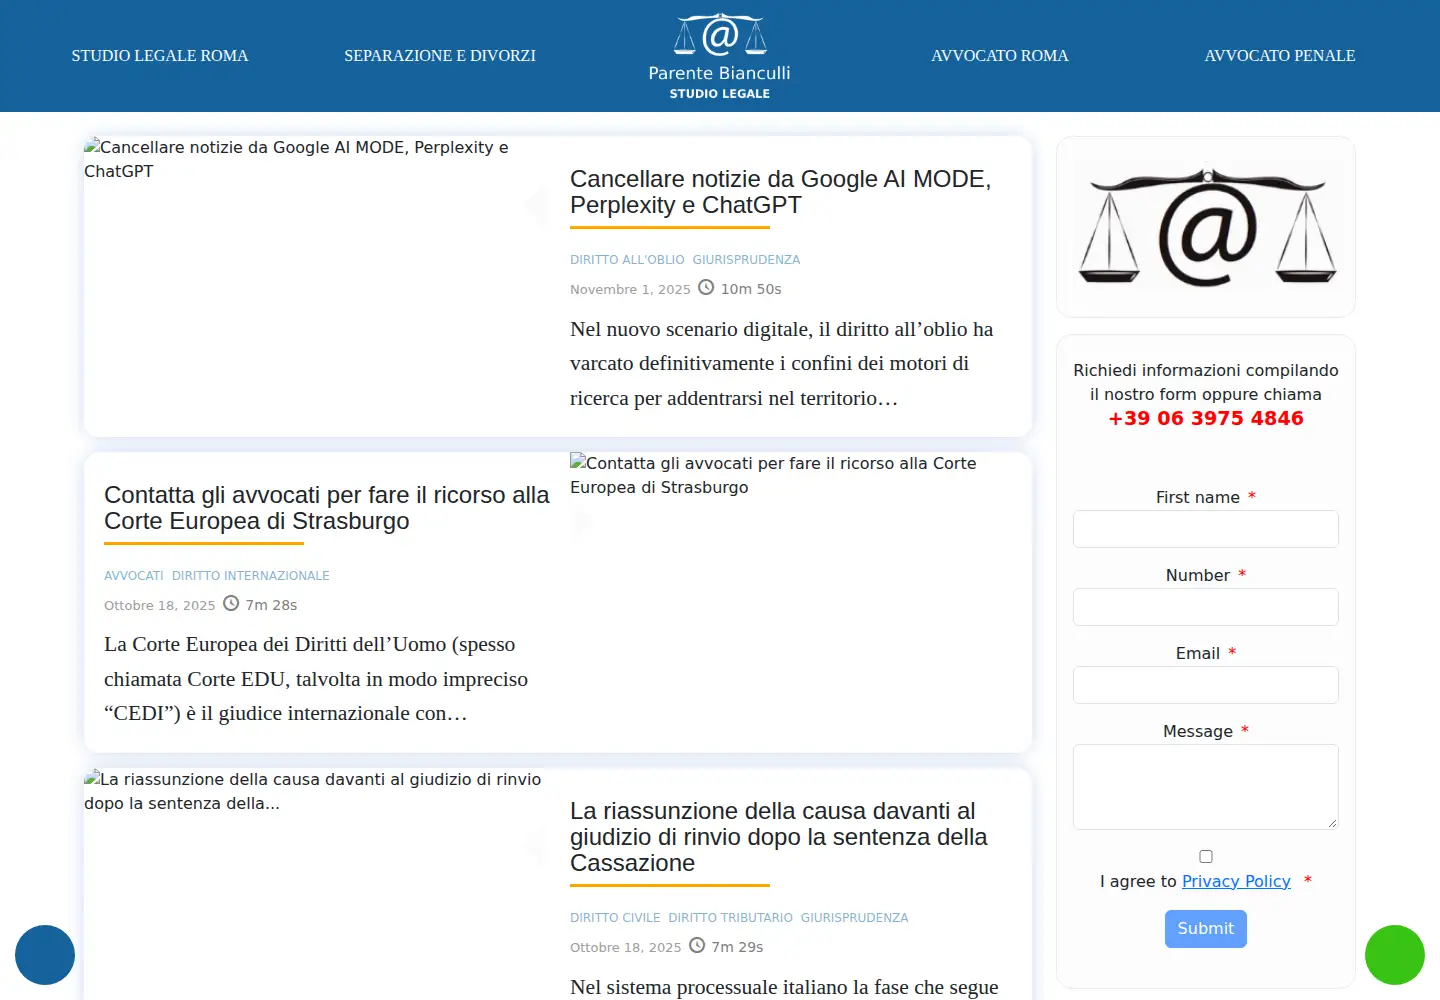
Task: Select the Avvocato Penale menu item
Action: [1280, 56]
